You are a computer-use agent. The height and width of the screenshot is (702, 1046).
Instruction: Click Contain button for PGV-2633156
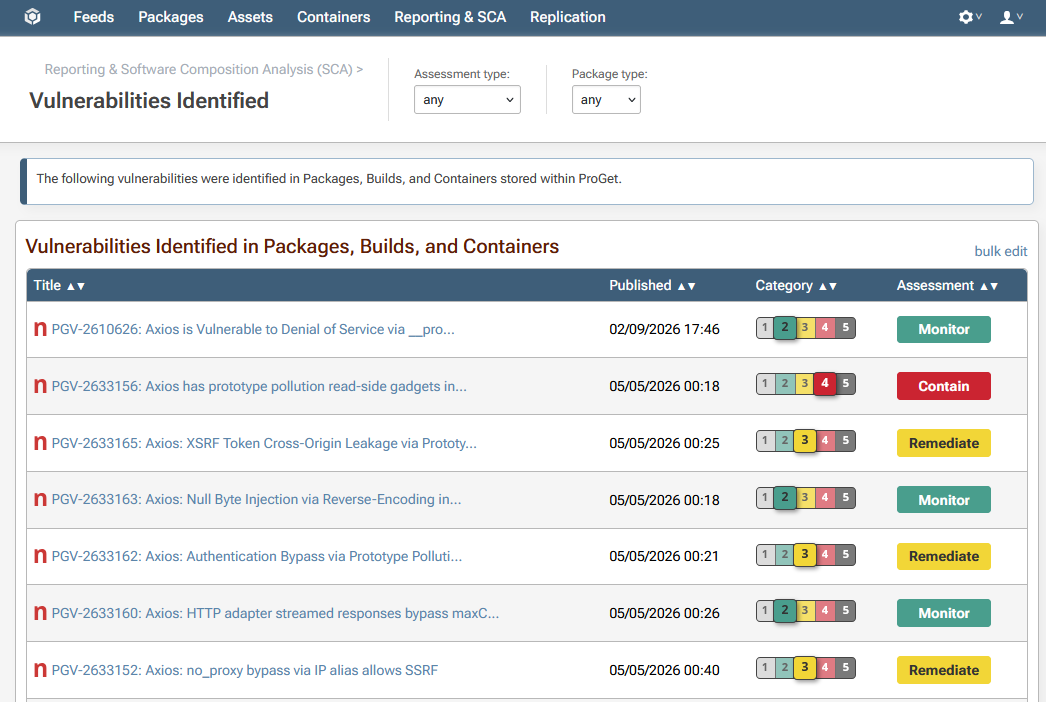(x=943, y=386)
